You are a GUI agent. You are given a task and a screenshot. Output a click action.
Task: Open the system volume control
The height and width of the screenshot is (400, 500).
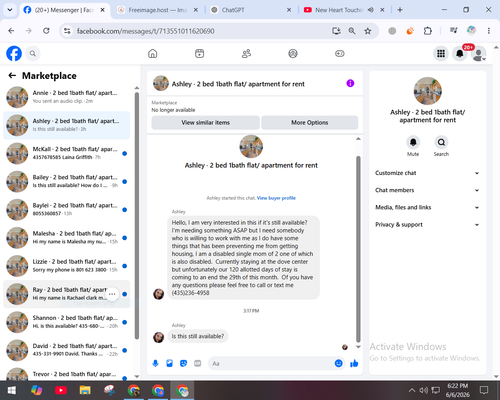pos(423,390)
